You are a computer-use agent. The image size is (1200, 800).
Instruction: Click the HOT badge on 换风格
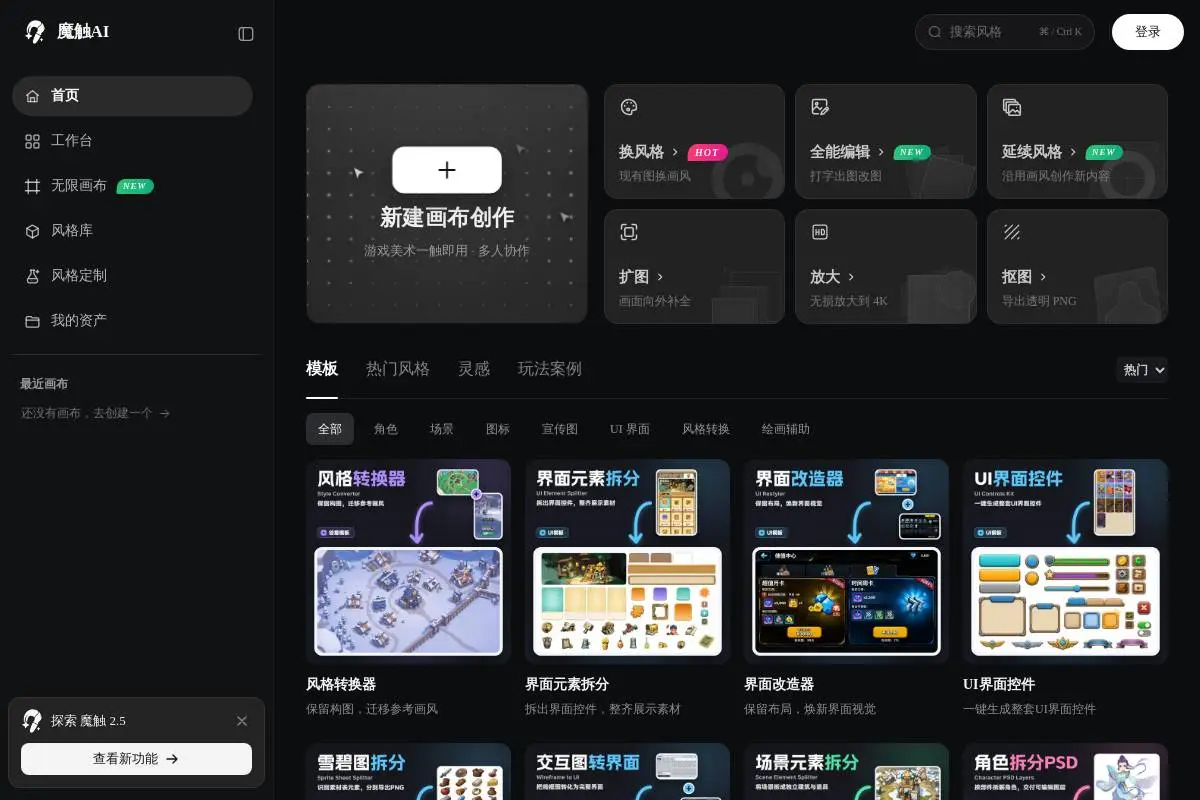pos(707,153)
